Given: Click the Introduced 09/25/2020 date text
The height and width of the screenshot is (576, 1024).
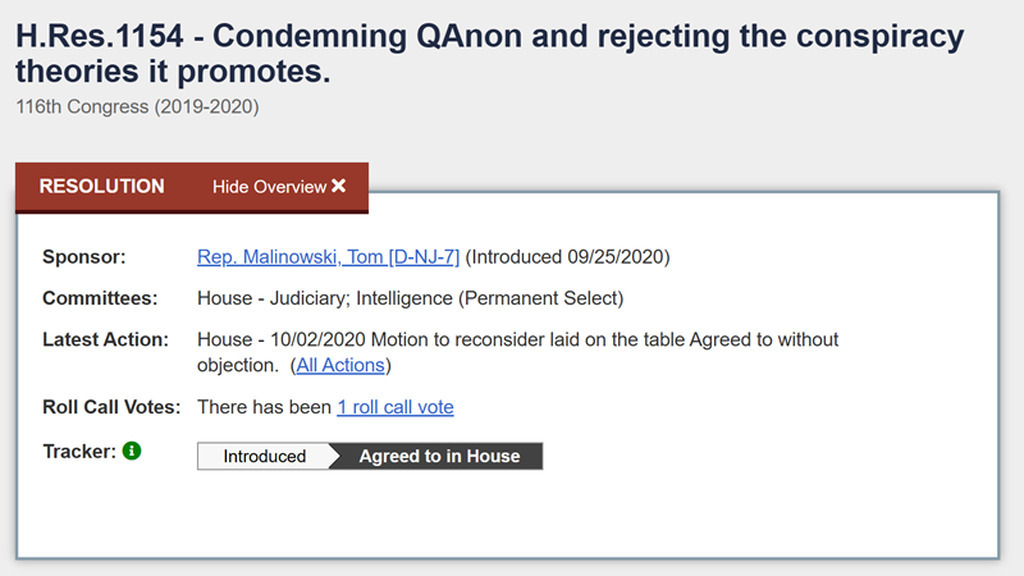Looking at the screenshot, I should (x=568, y=257).
